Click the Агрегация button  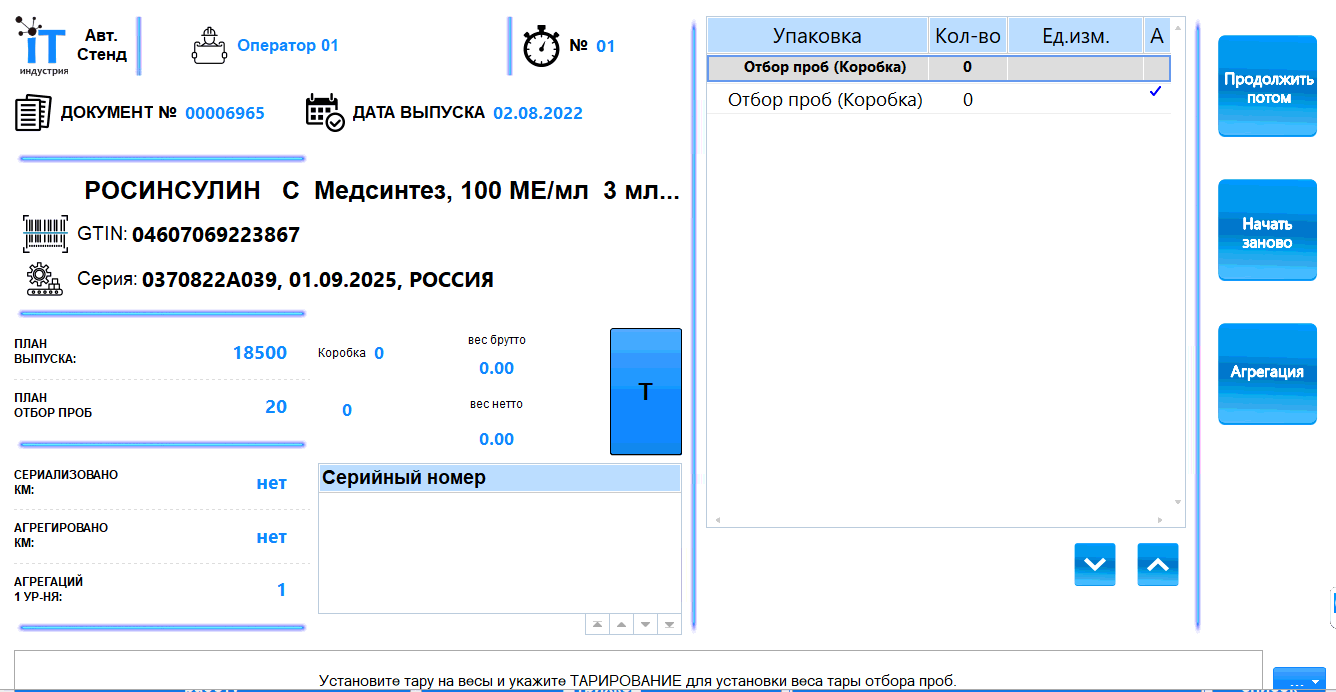(x=1267, y=373)
